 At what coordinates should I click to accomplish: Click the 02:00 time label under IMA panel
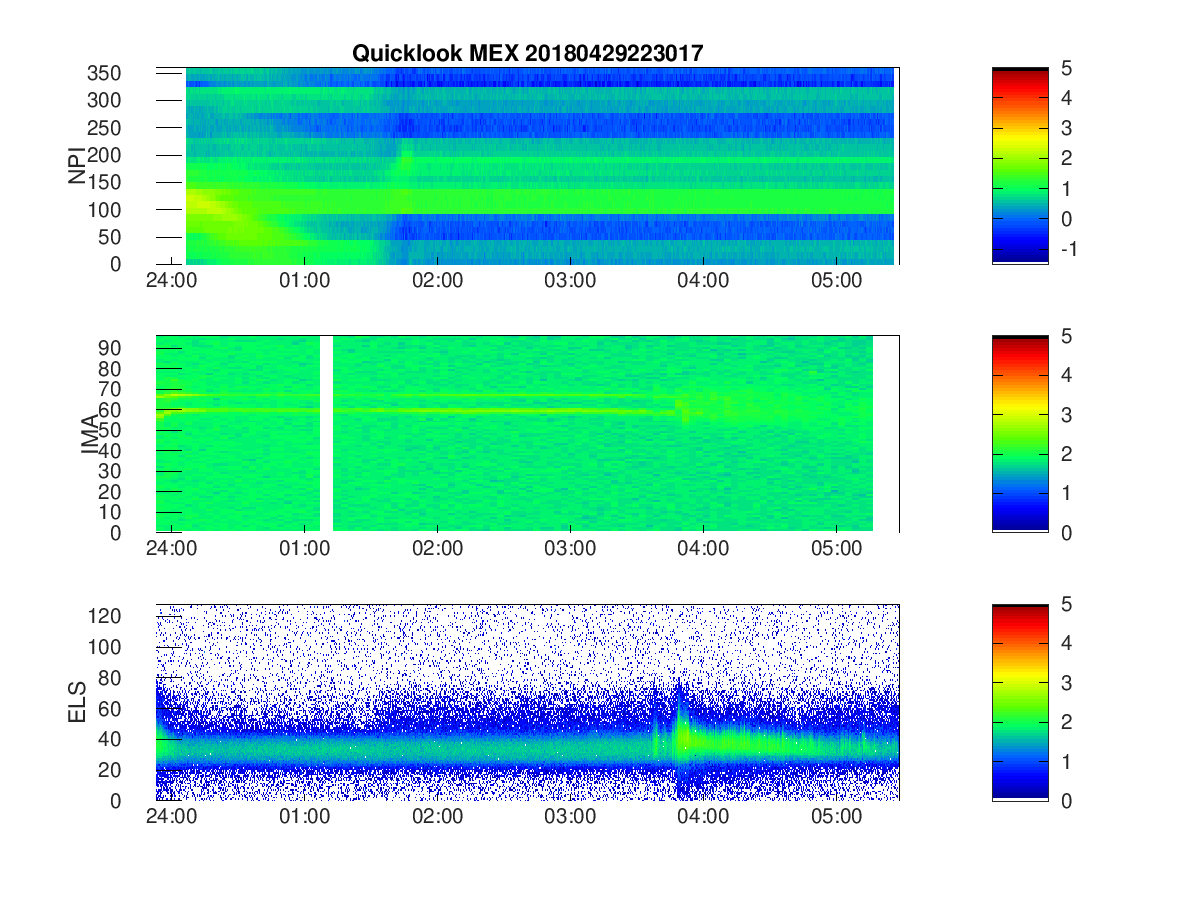(x=437, y=549)
